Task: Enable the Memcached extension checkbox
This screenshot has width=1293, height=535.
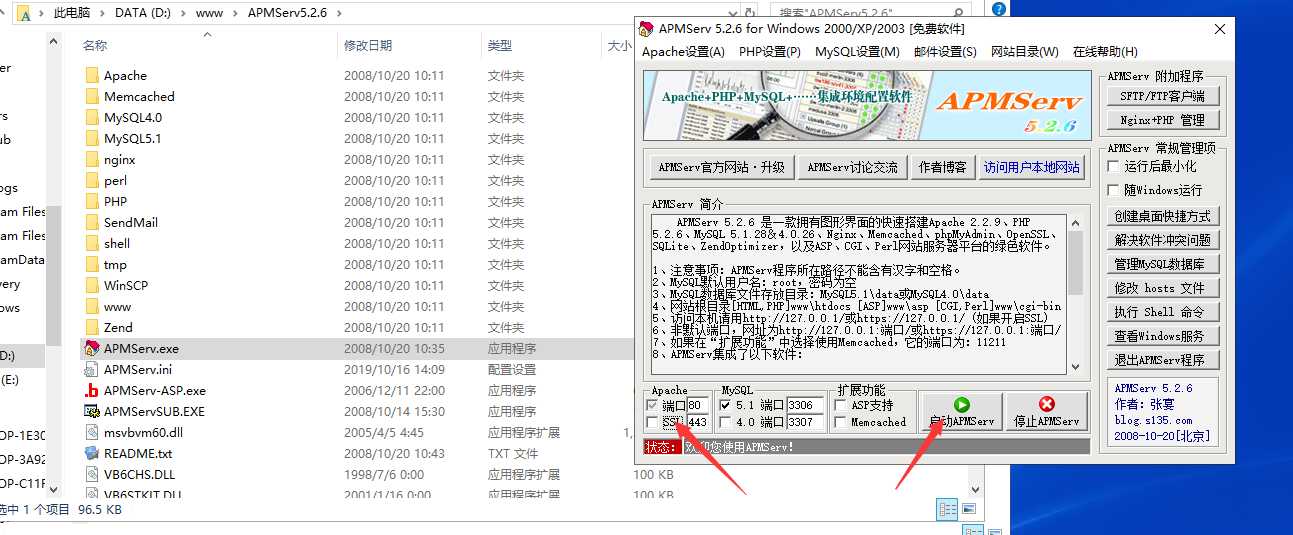Action: (841, 422)
